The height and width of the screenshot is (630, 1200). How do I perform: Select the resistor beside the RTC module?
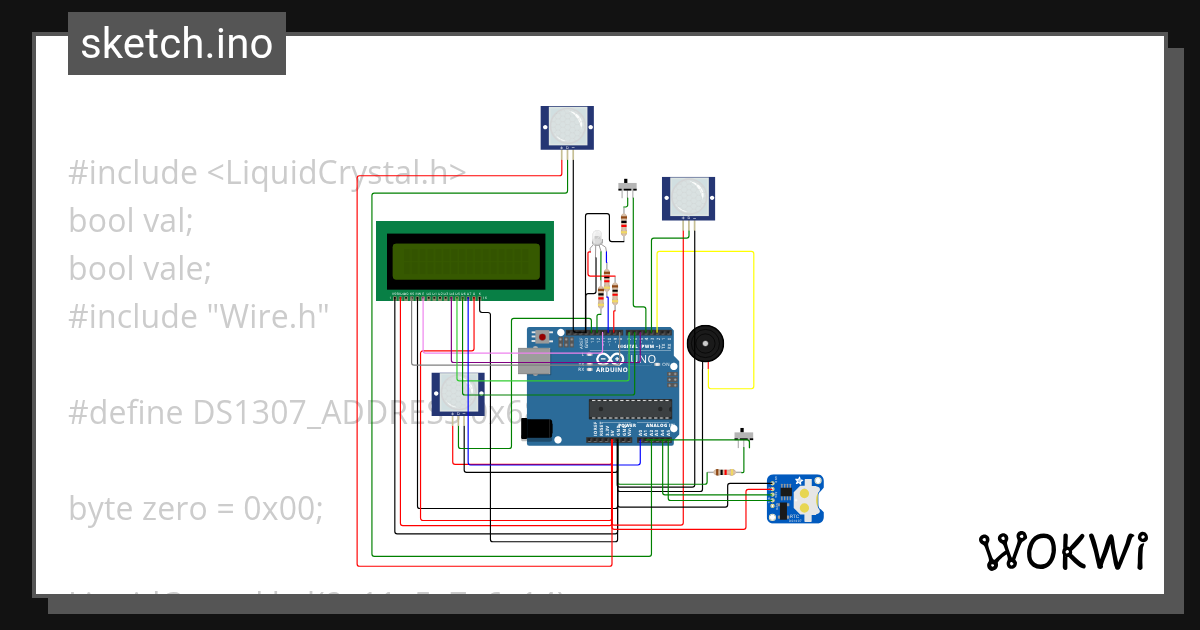coord(727,470)
